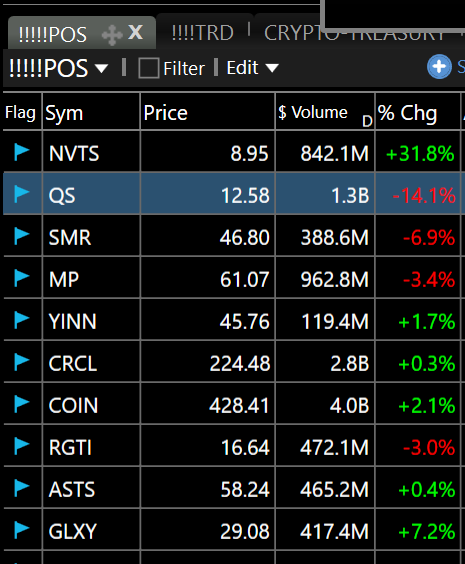Select the GLXY symbol cell
Screen dimensions: 465x564
click(x=91, y=530)
